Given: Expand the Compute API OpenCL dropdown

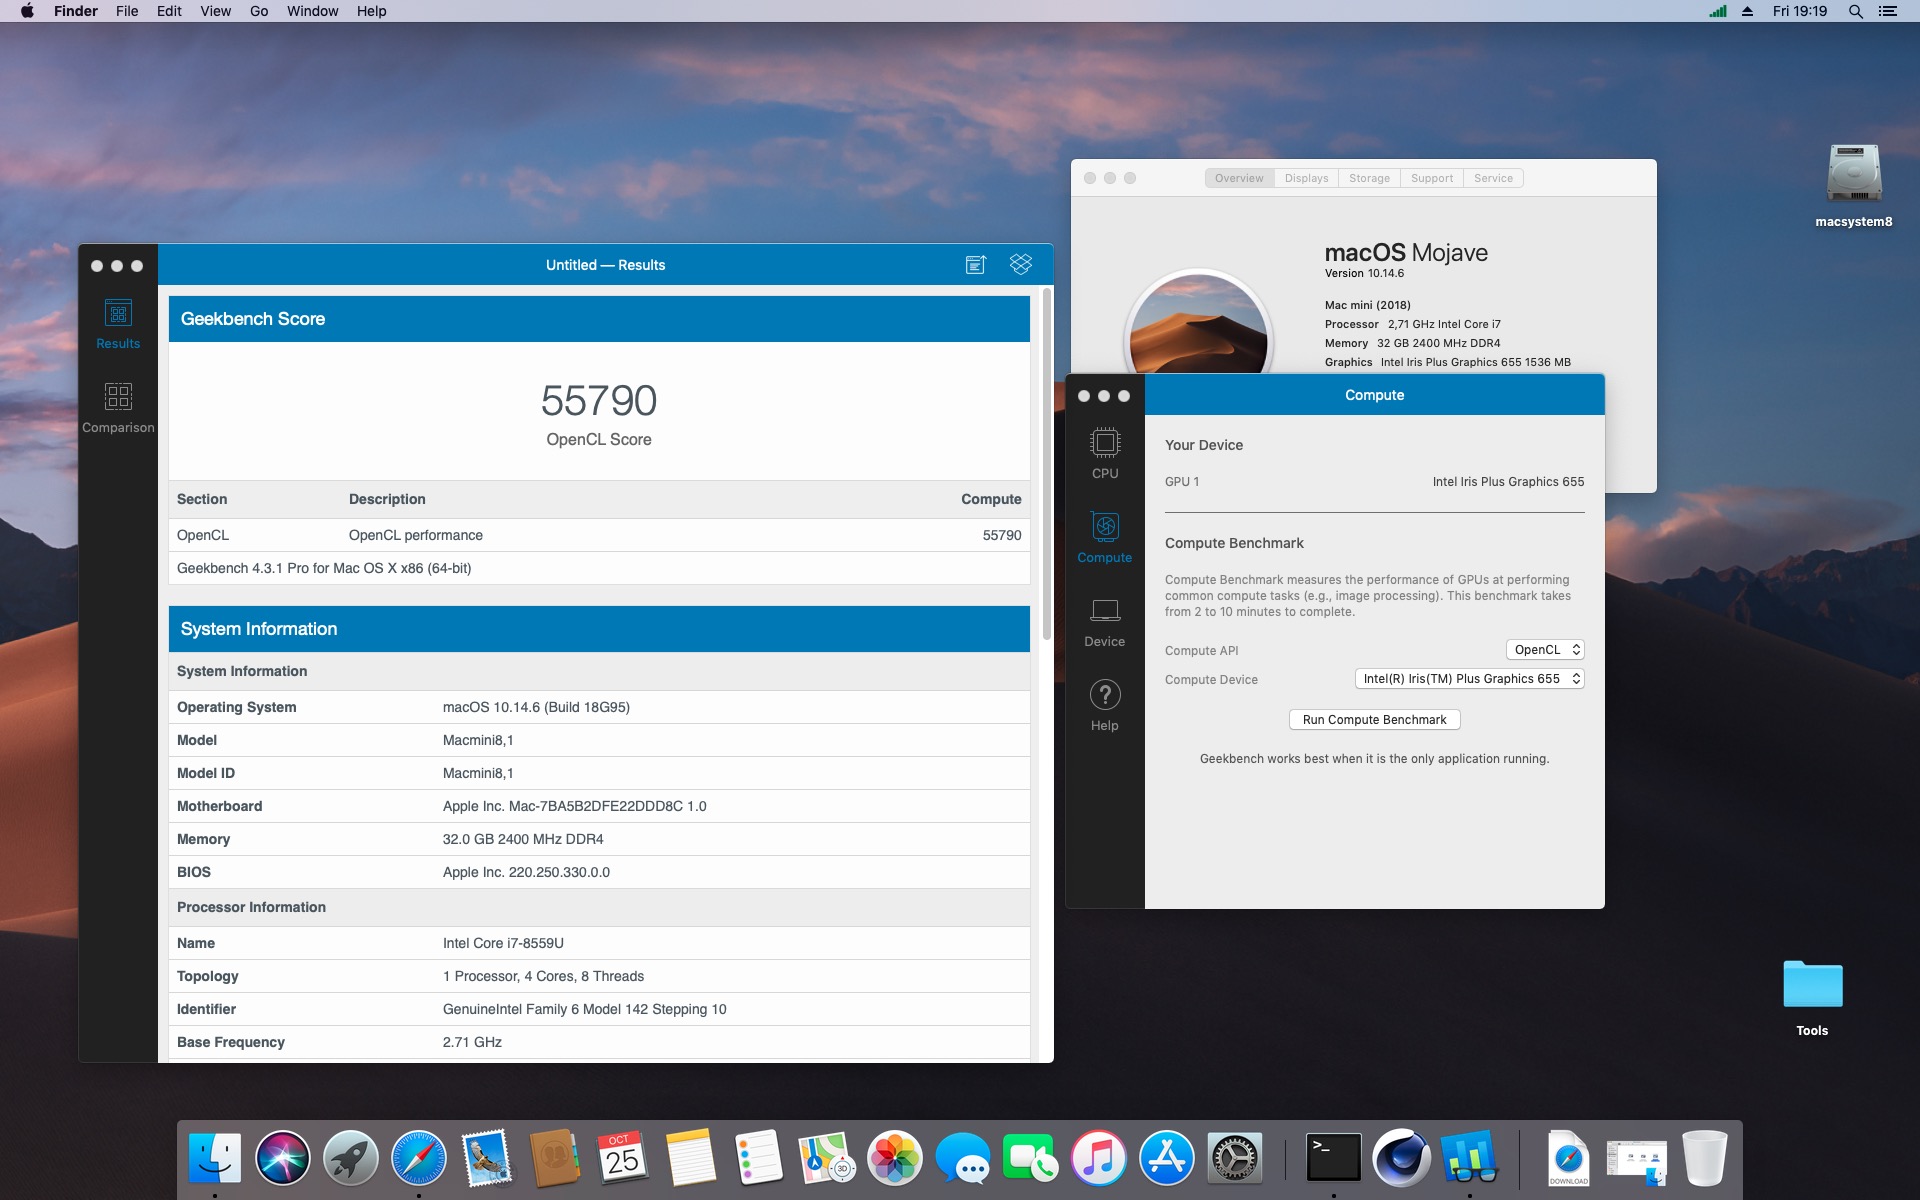Looking at the screenshot, I should click(1545, 650).
